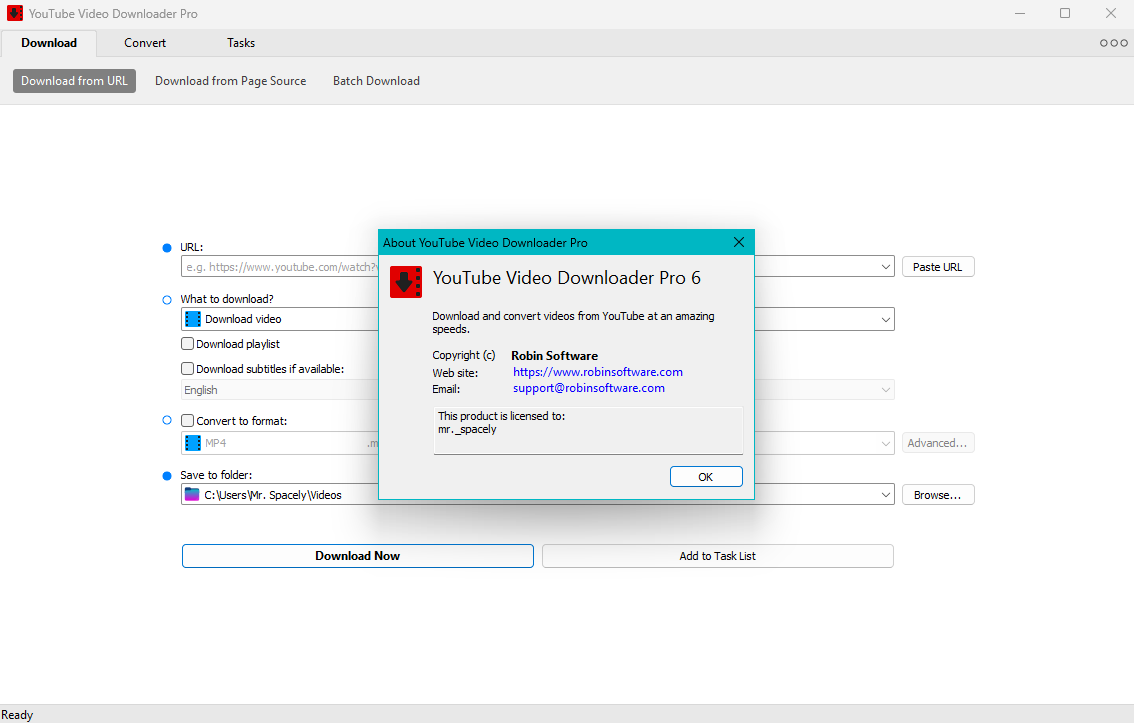Viewport: 1134px width, 723px height.
Task: Click the blue bullet next to URL
Action: point(167,248)
